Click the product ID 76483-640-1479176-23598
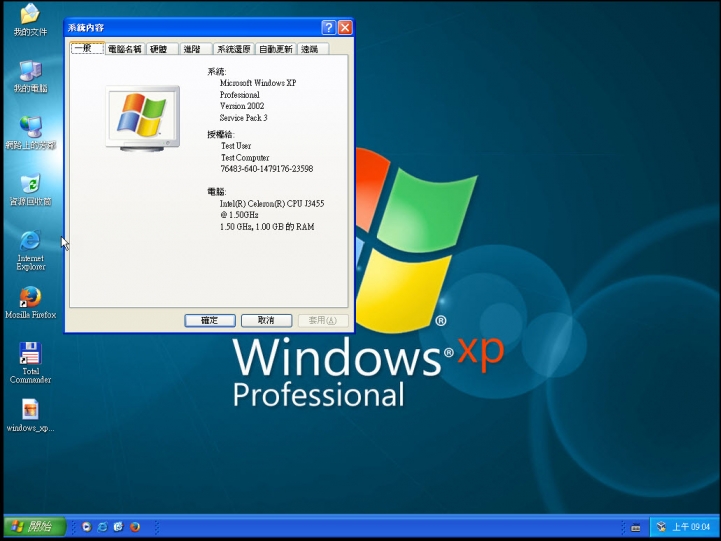The width and height of the screenshot is (721, 541). pyautogui.click(x=267, y=169)
